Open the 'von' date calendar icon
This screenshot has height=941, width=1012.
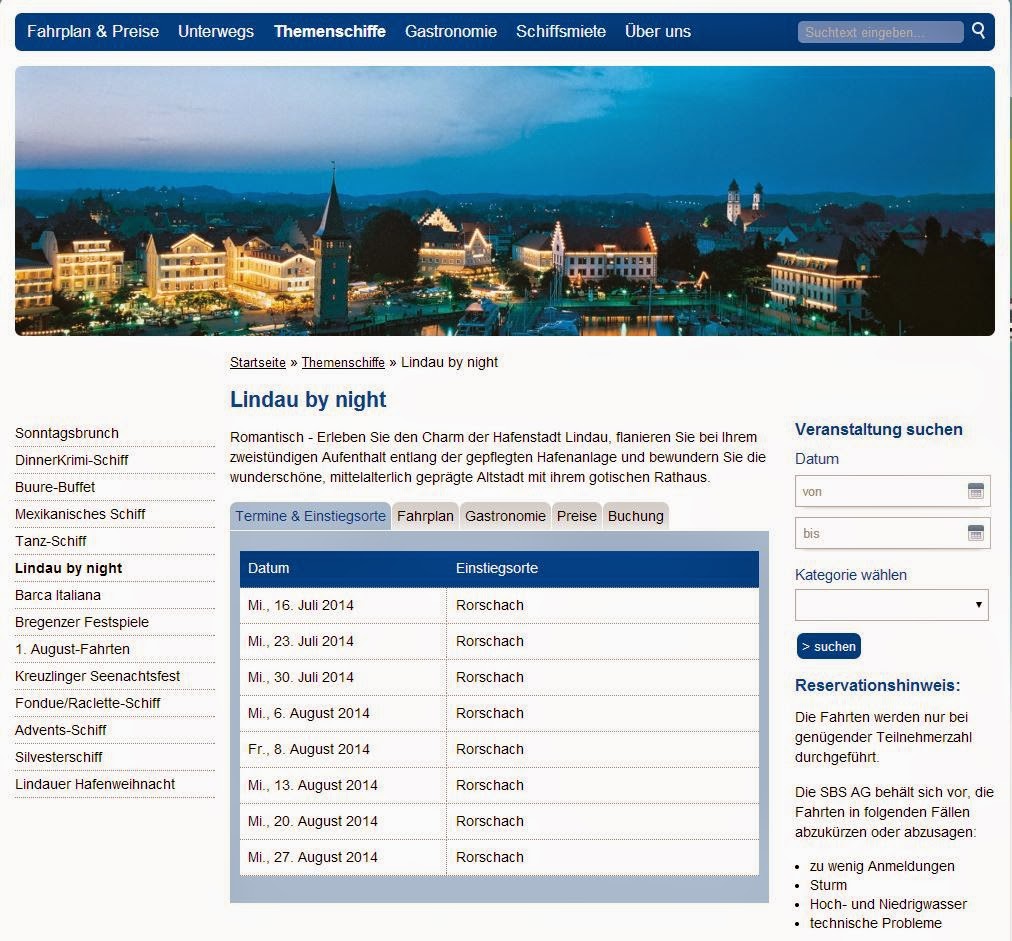click(976, 491)
